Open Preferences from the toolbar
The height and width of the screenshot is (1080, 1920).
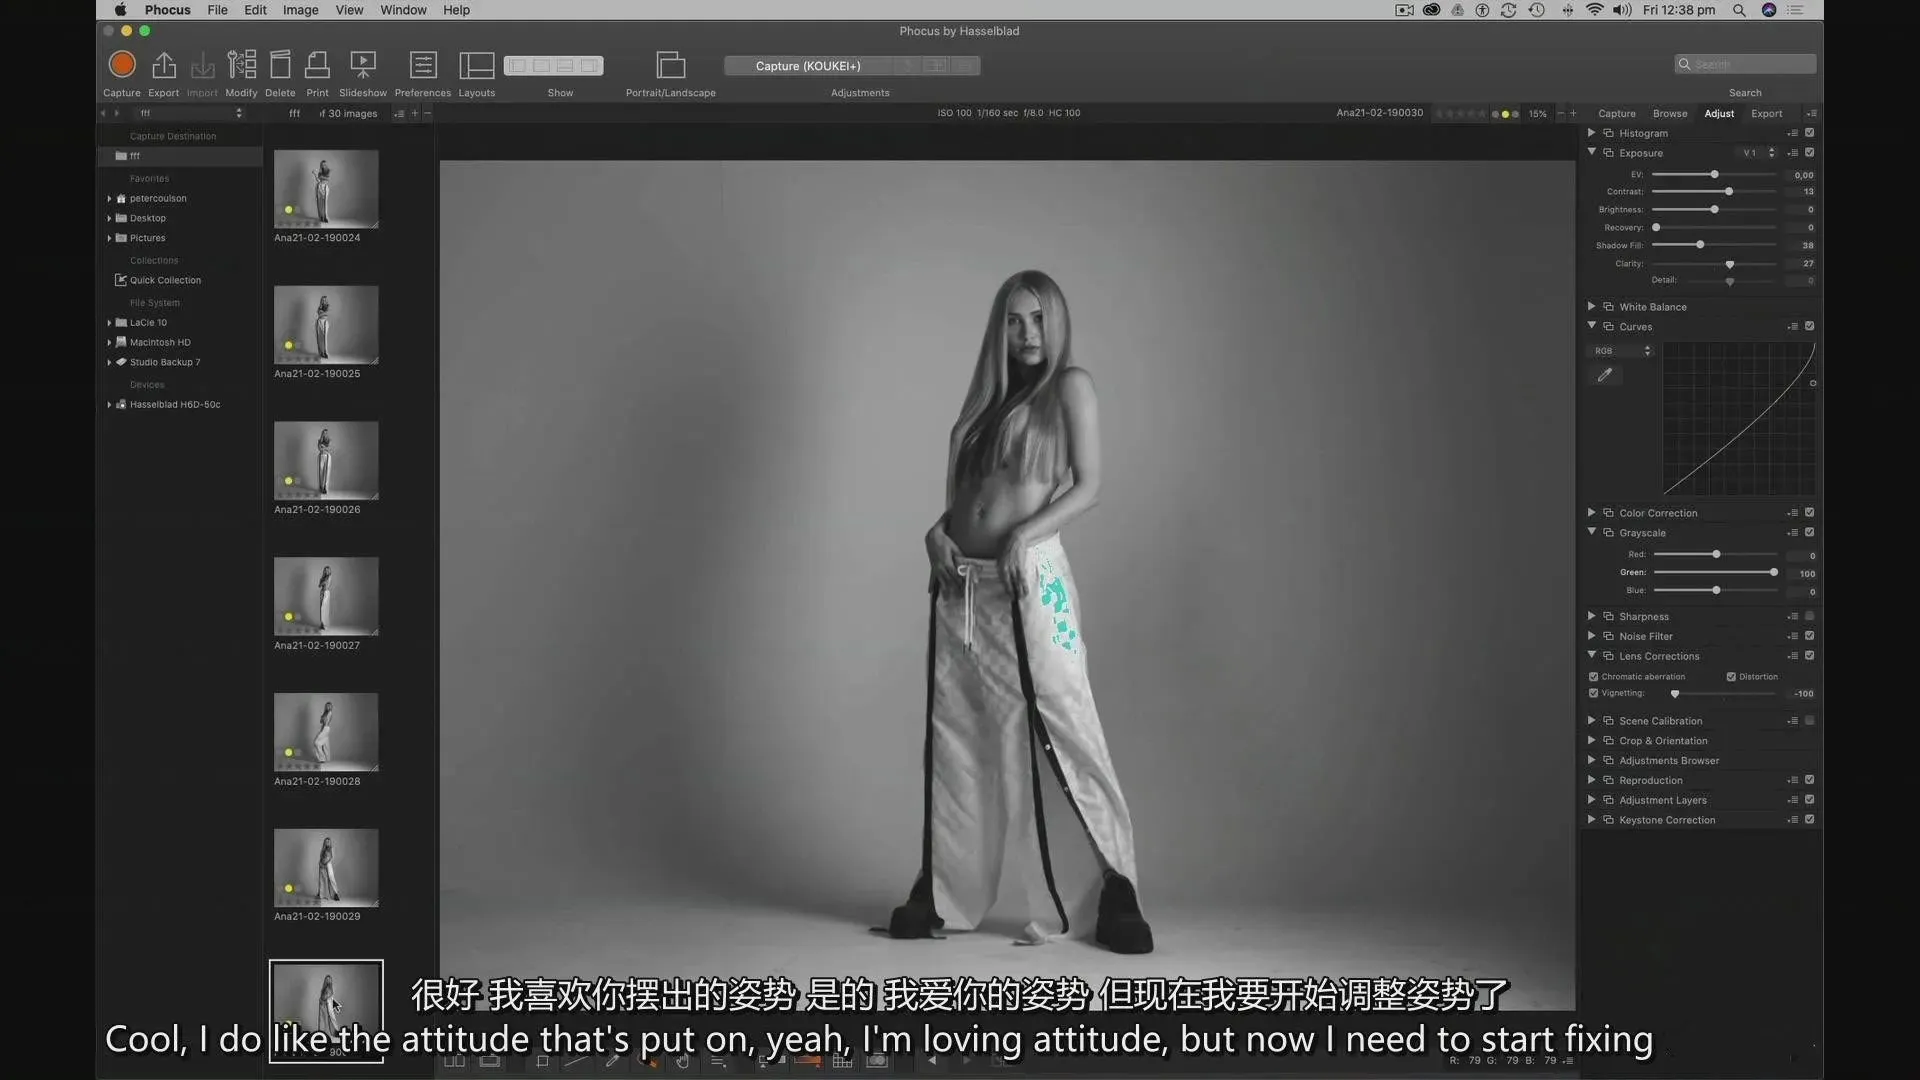[x=423, y=65]
